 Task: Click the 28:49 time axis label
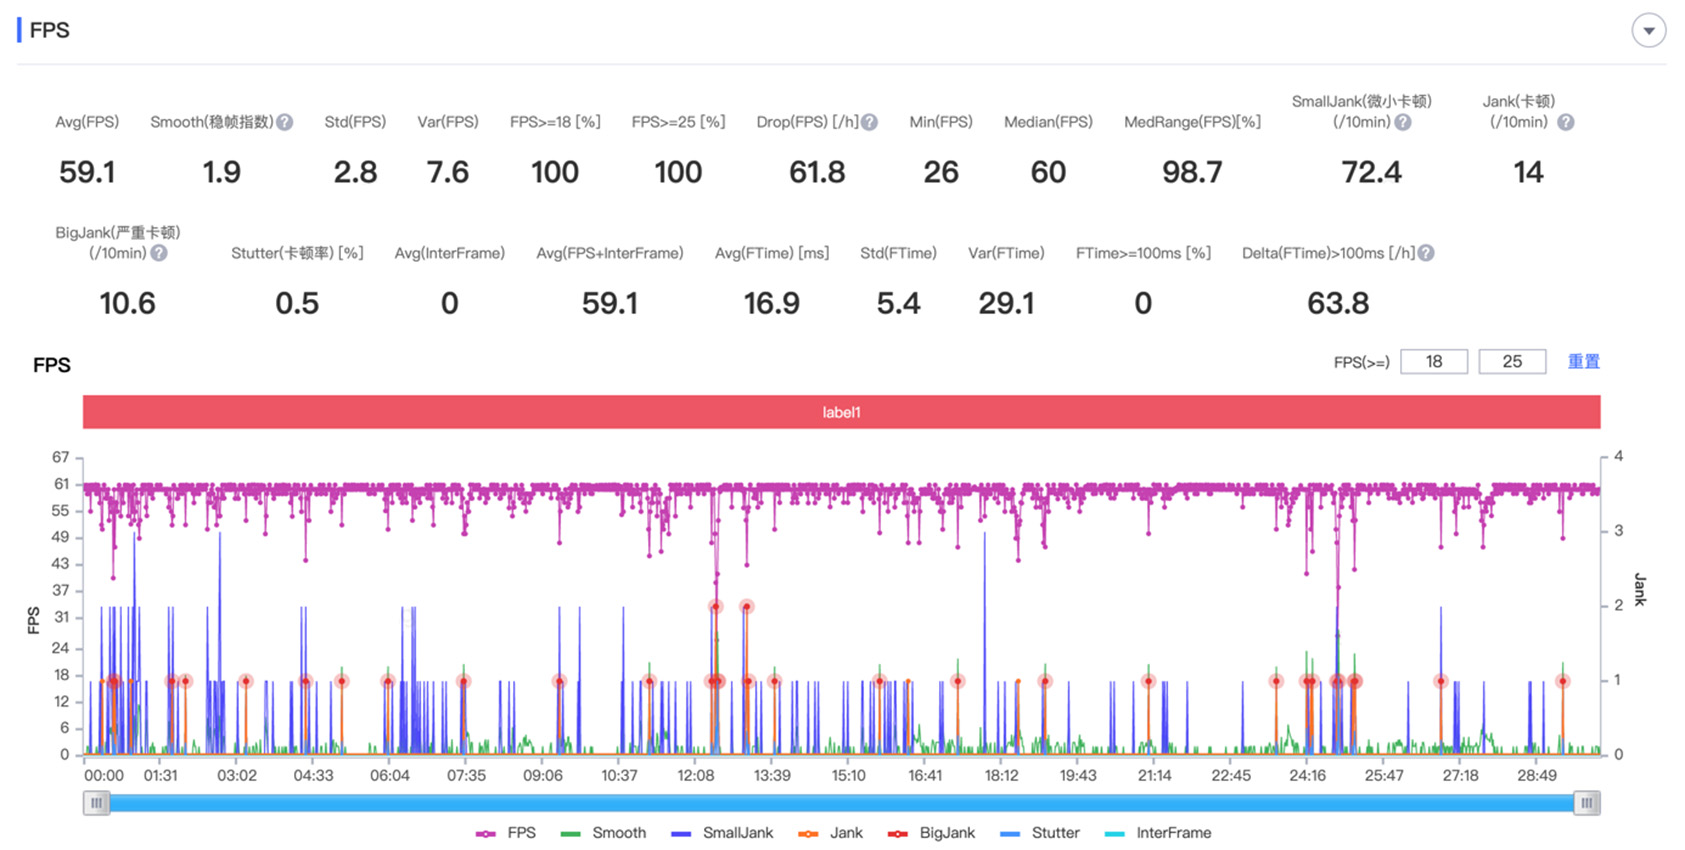pyautogui.click(x=1537, y=776)
